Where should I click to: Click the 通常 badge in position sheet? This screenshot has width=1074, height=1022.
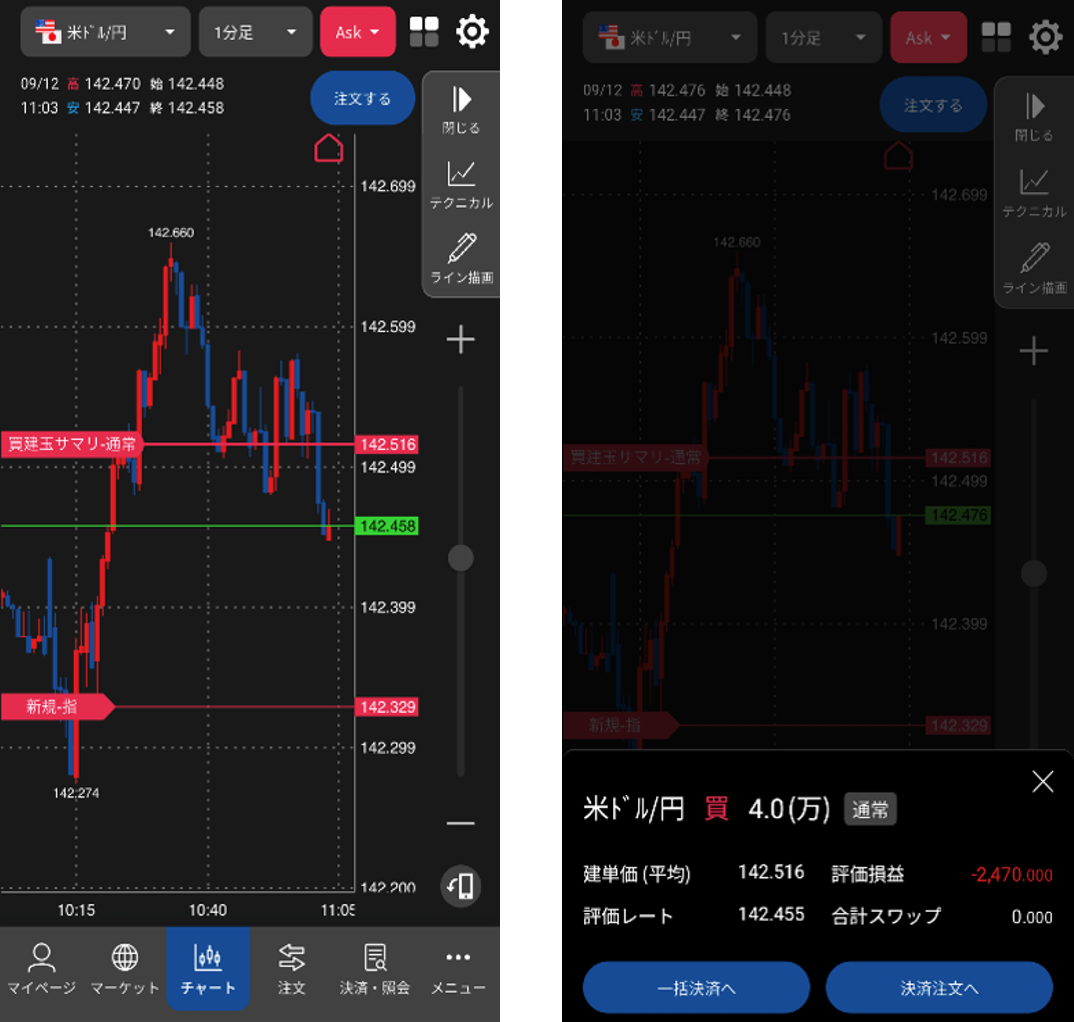coord(870,810)
